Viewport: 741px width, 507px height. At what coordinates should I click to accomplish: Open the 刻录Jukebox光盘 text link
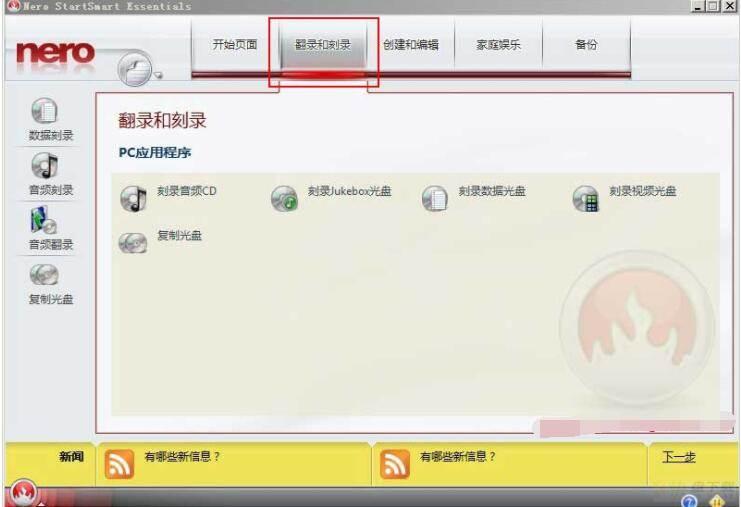coord(350,191)
